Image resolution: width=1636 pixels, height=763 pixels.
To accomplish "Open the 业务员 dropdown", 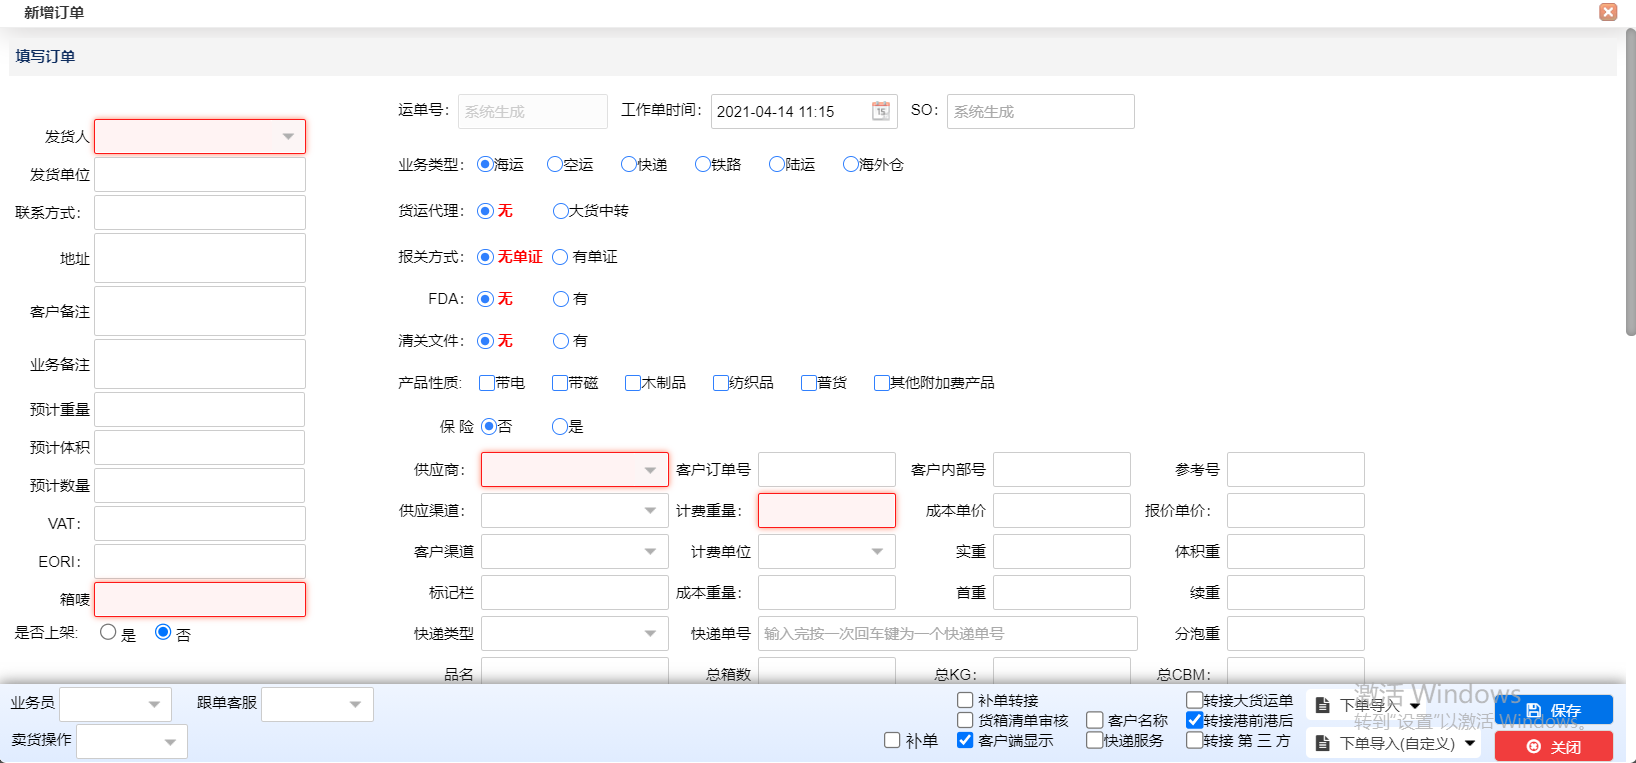I will click(x=116, y=704).
